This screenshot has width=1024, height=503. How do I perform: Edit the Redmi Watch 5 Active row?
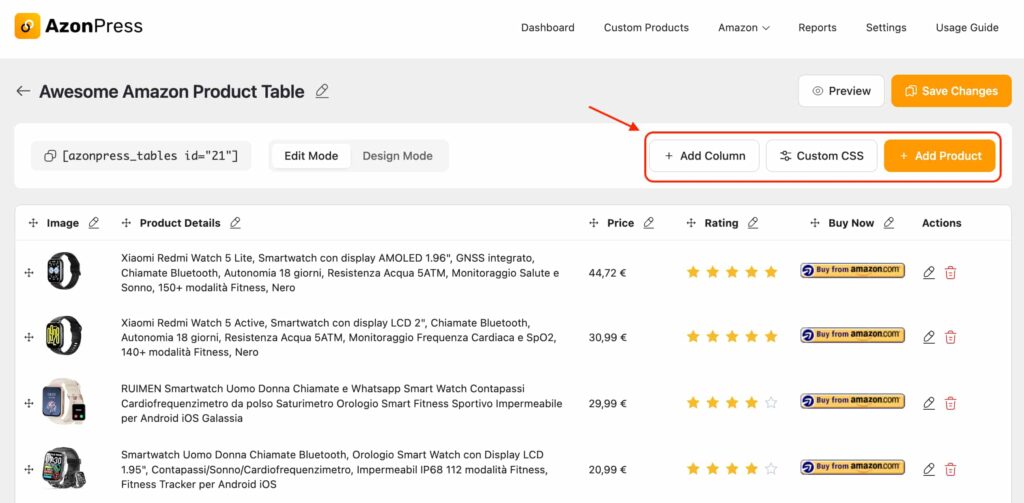coord(929,337)
